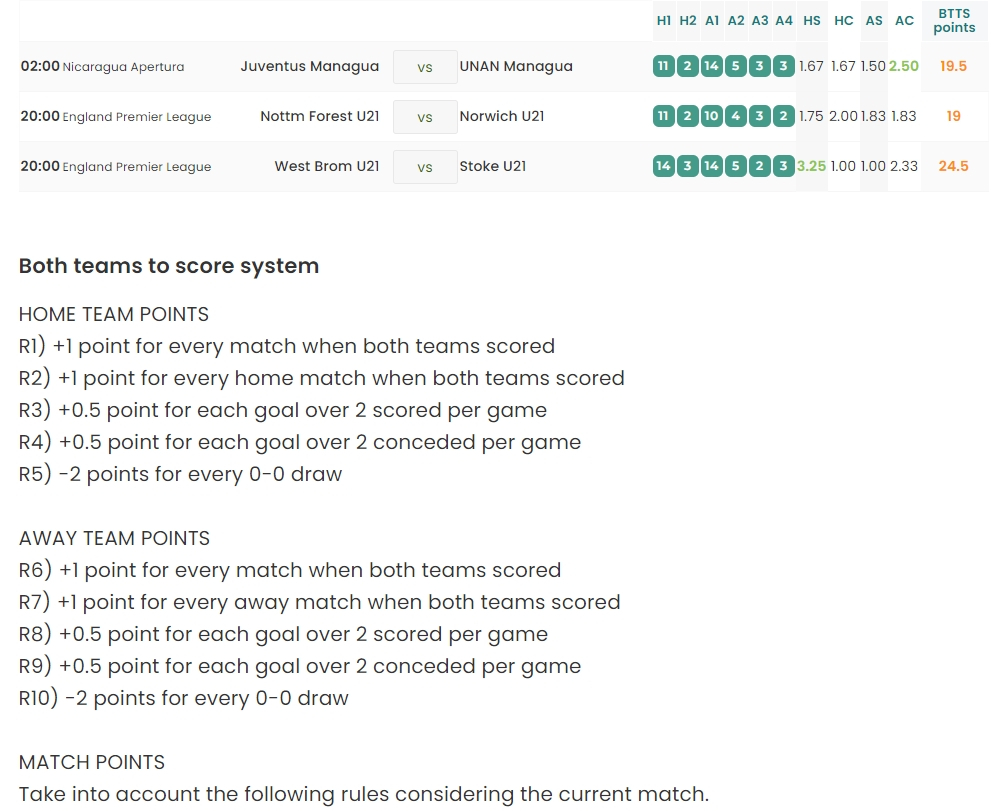991x811 pixels.
Task: Open the Juventus Managua team link
Action: (x=310, y=67)
